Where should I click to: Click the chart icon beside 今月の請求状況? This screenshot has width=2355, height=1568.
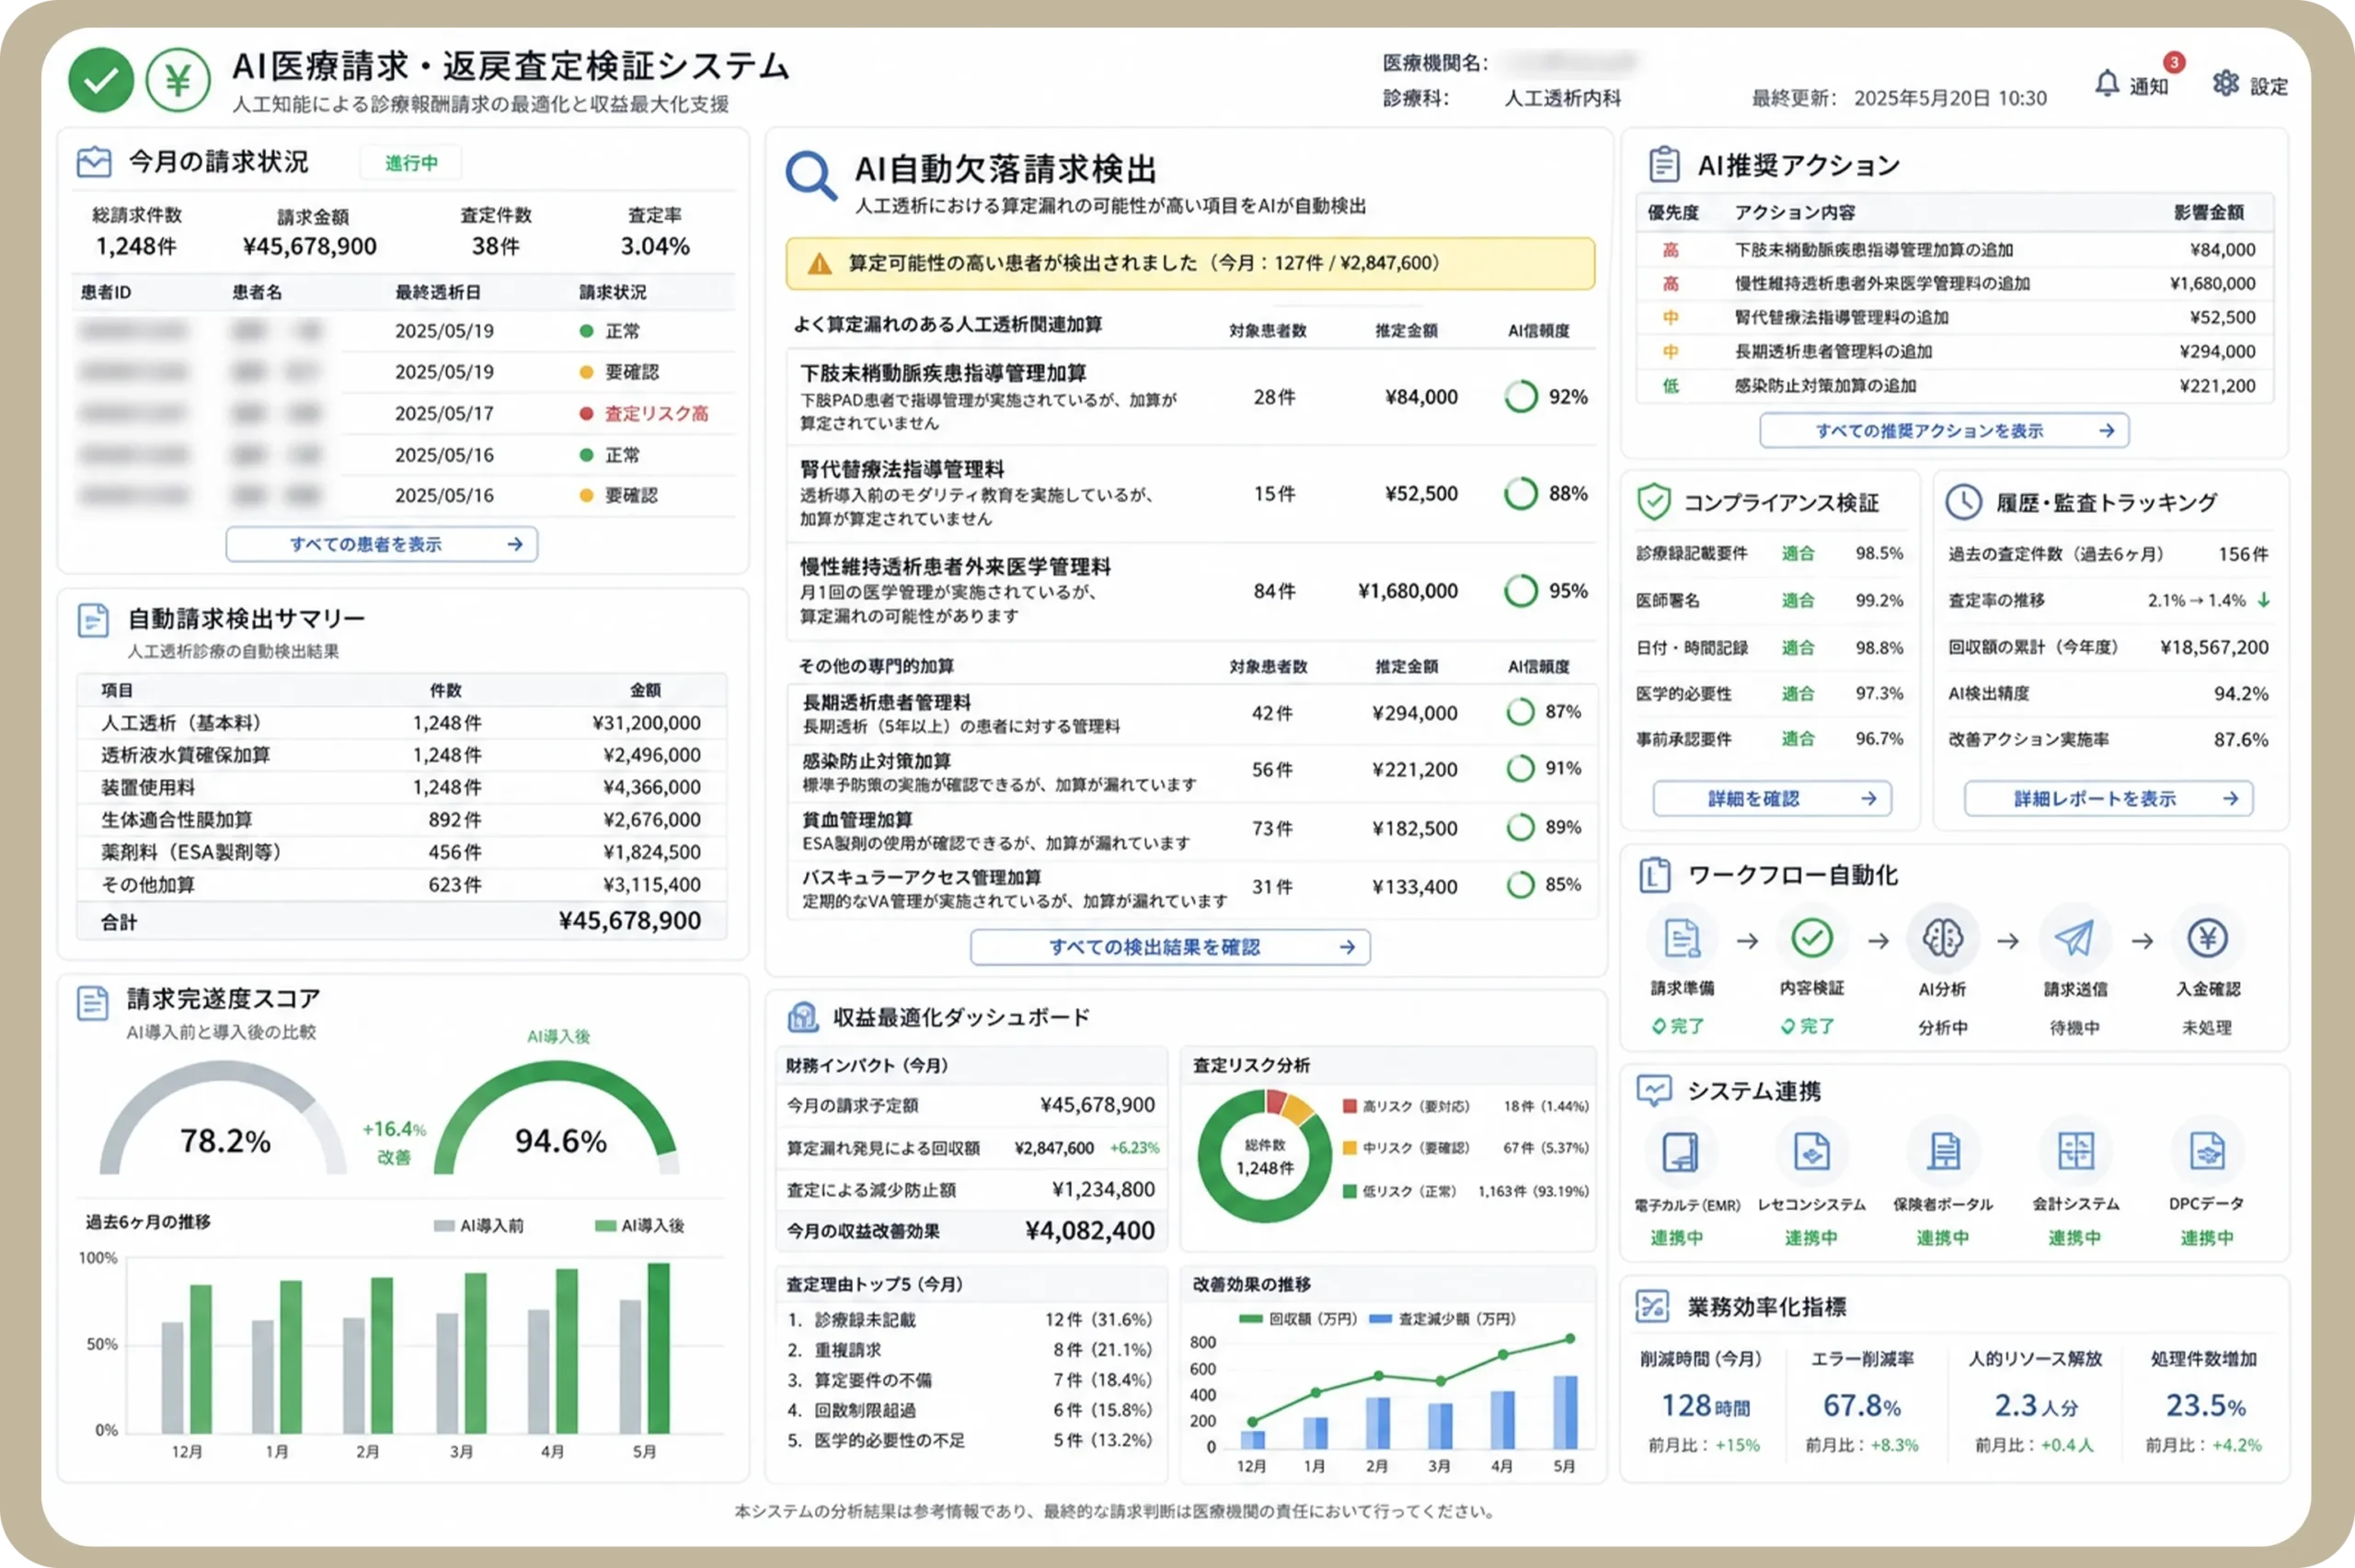point(94,162)
